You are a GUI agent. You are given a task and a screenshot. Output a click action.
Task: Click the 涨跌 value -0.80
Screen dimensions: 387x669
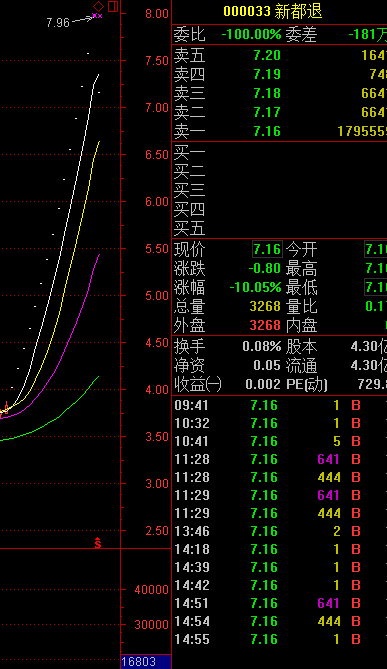click(x=265, y=268)
